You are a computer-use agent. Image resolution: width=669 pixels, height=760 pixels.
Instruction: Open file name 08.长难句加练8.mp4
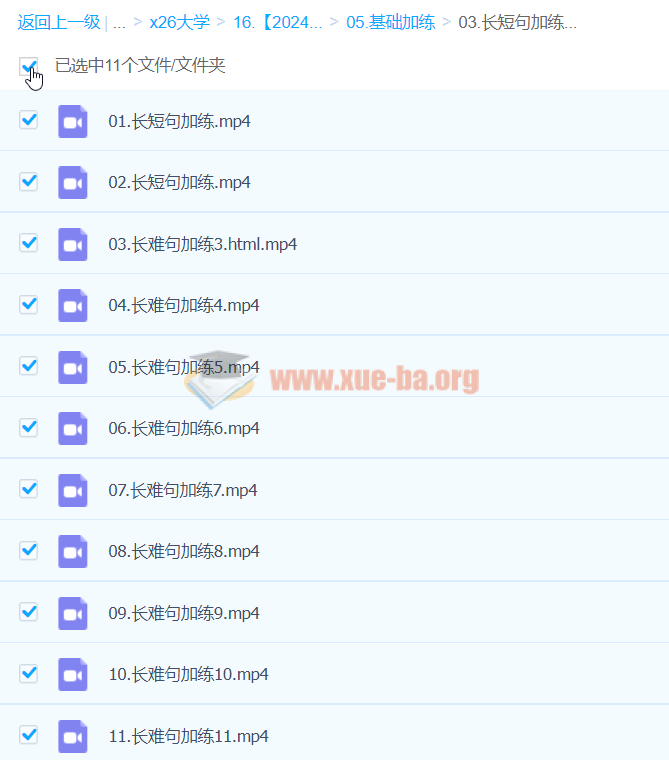[x=184, y=551]
